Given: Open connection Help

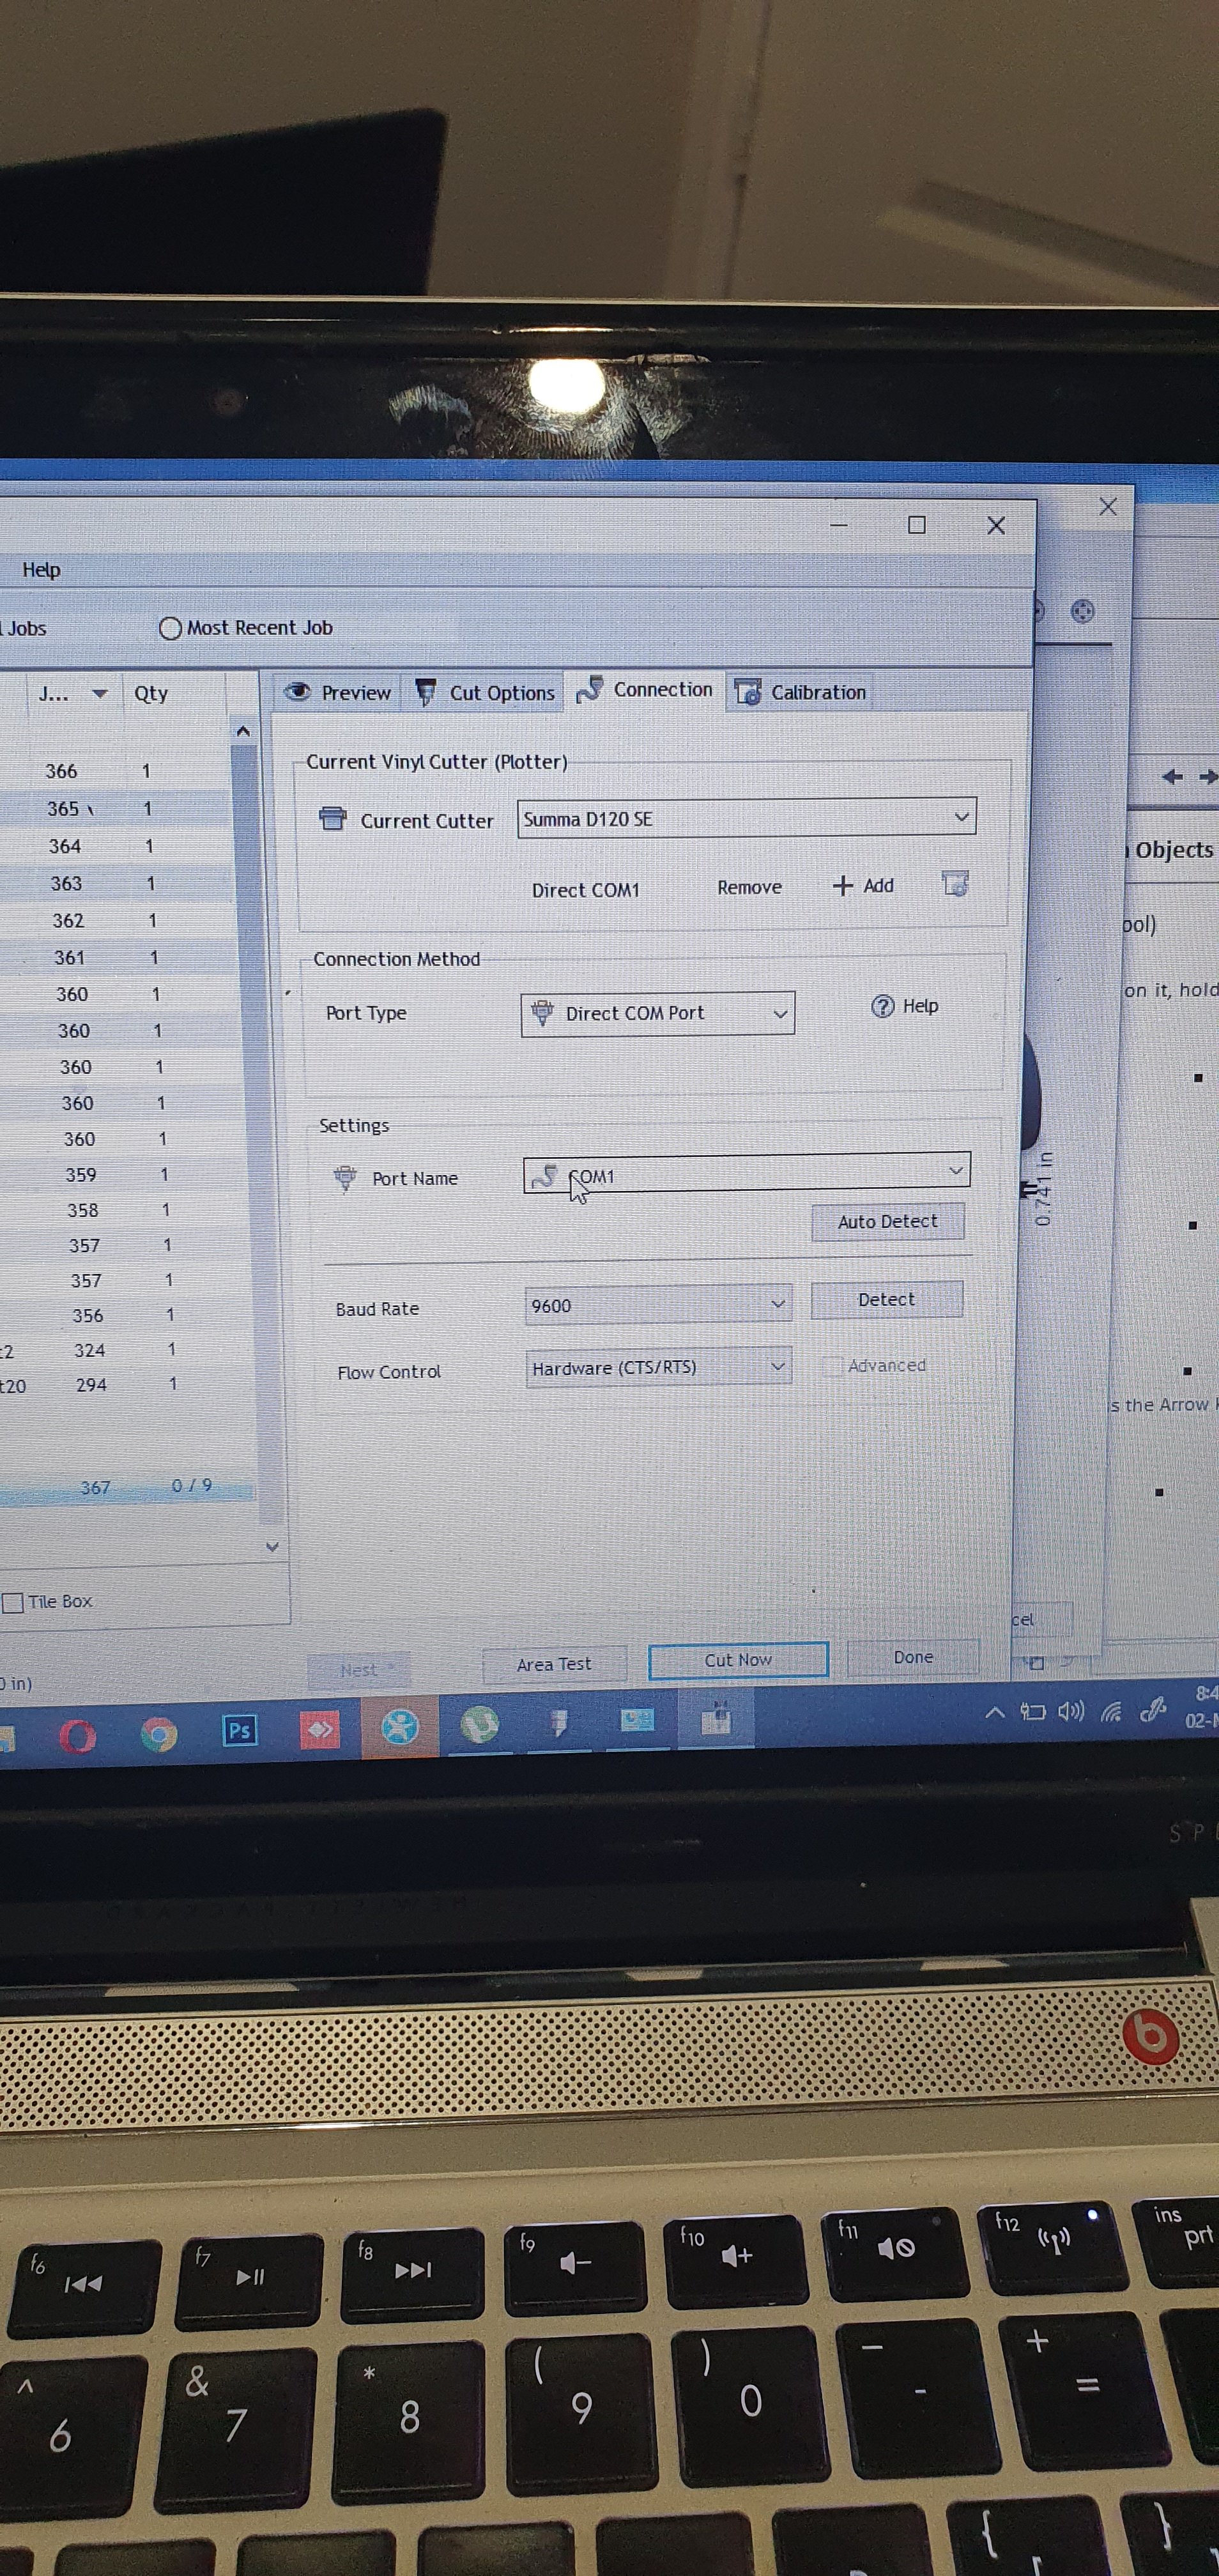Looking at the screenshot, I should click(905, 1006).
